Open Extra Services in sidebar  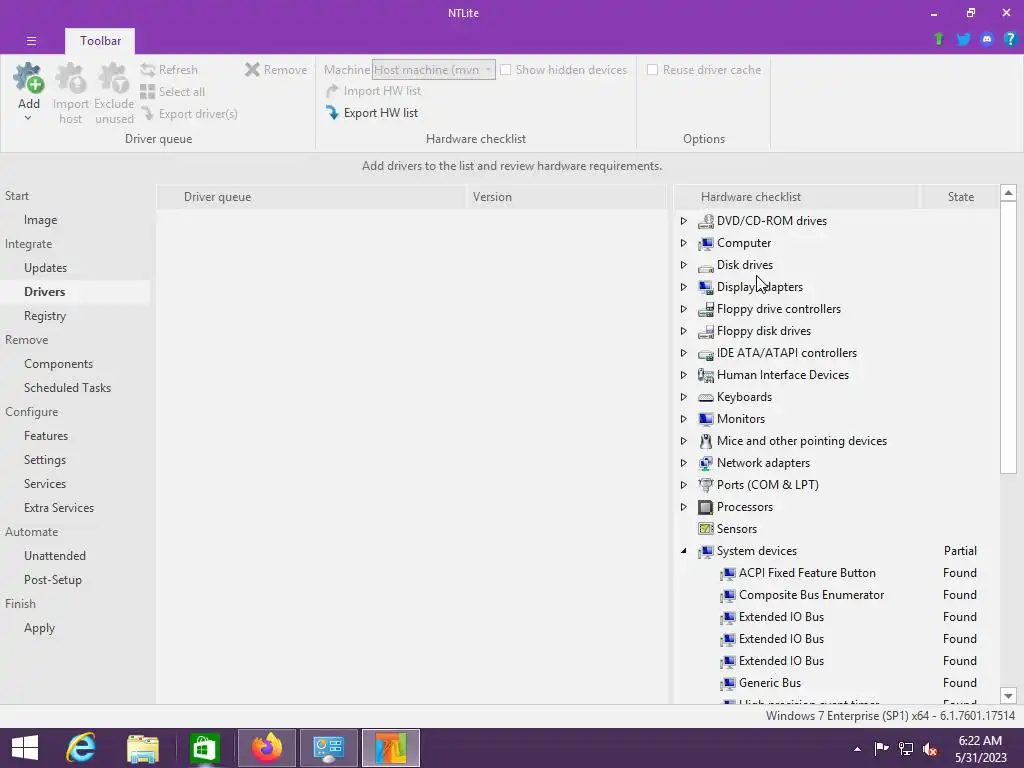pos(59,507)
